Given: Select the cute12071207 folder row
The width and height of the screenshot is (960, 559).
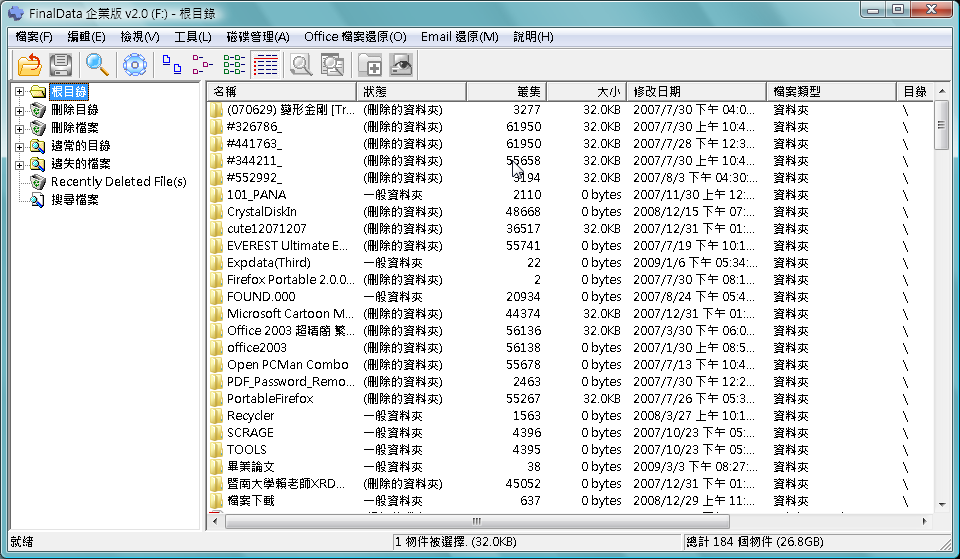Looking at the screenshot, I should [569, 229].
